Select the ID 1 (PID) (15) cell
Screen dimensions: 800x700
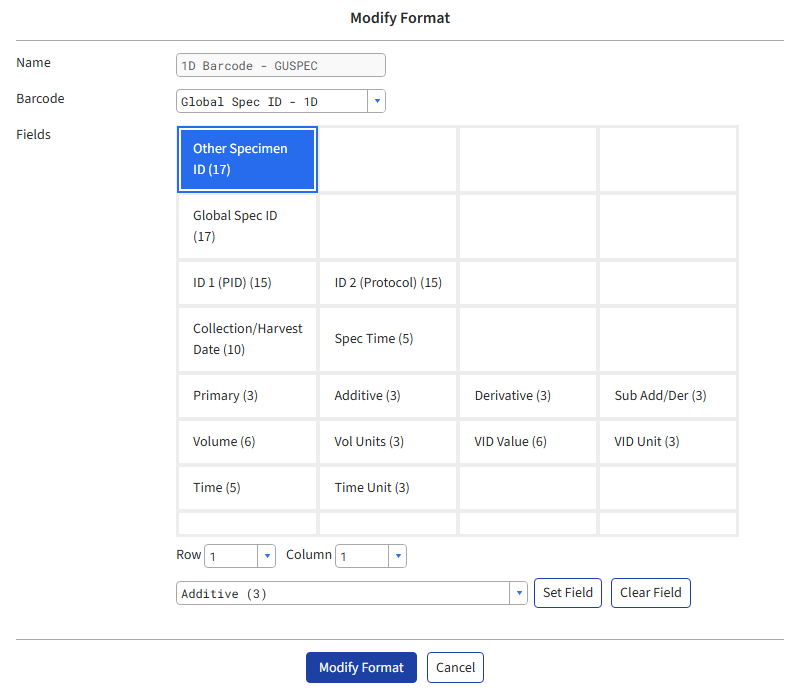pos(247,283)
